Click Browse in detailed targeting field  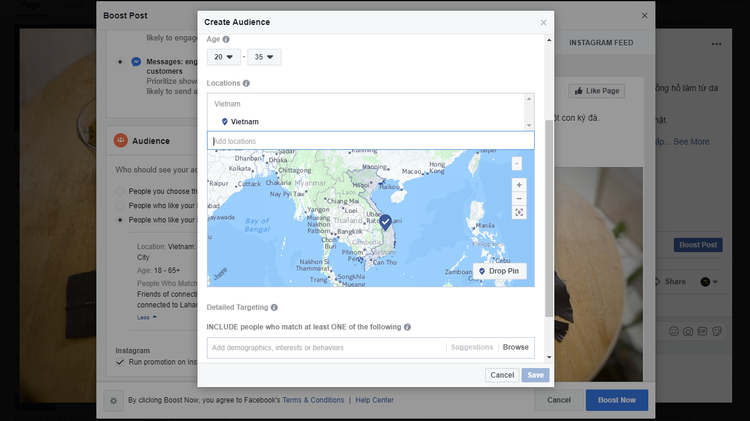tap(515, 347)
